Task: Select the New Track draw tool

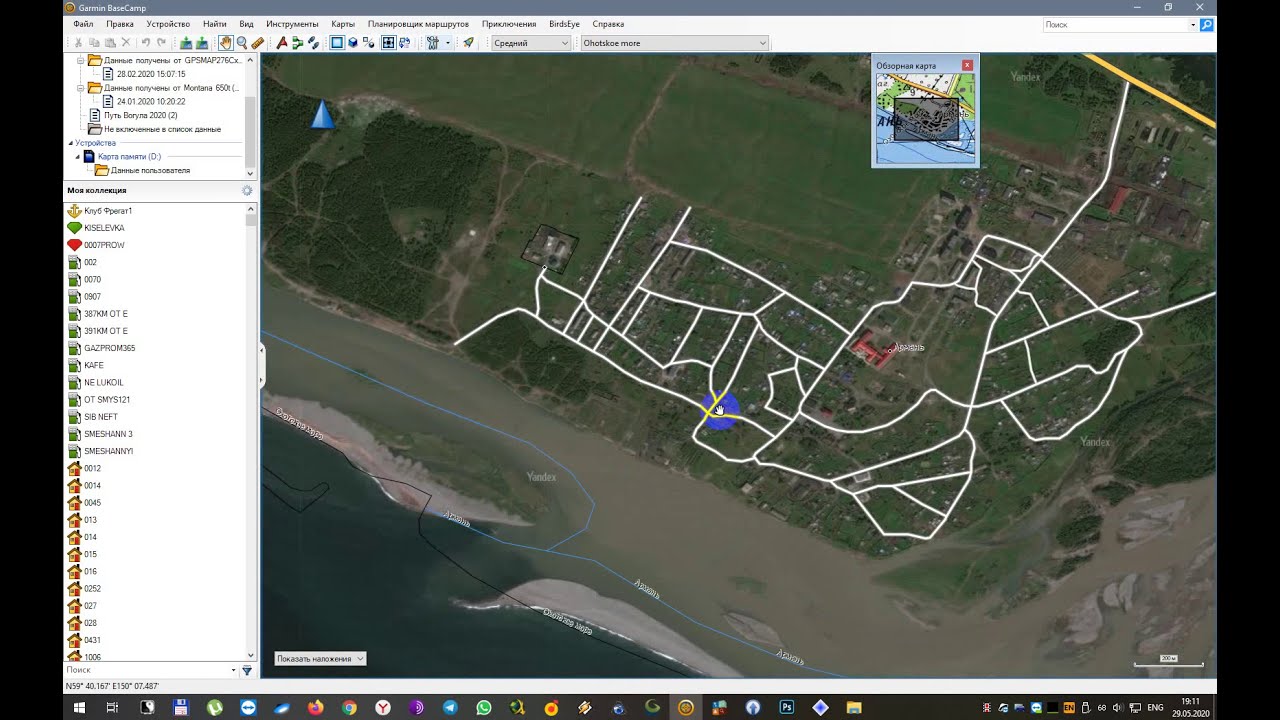Action: [313, 43]
